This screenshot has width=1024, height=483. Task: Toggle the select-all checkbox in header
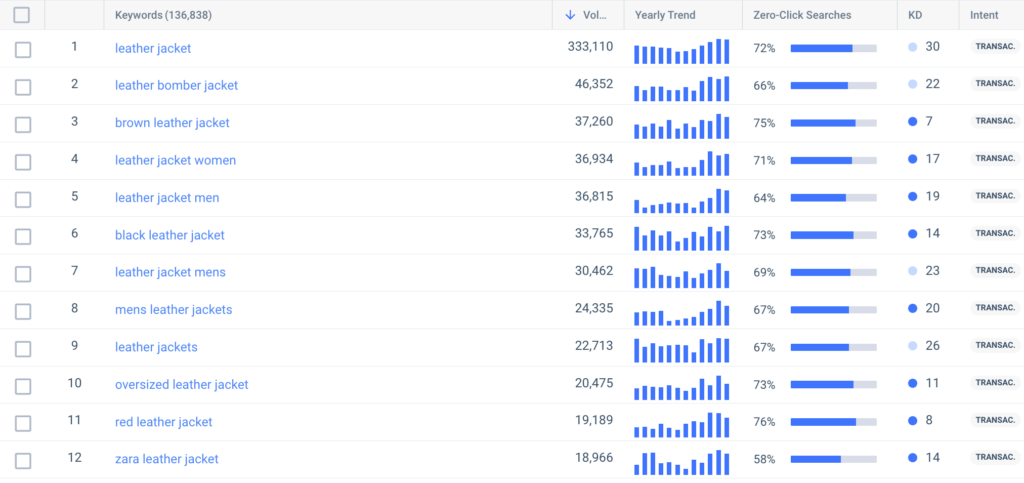(x=22, y=15)
